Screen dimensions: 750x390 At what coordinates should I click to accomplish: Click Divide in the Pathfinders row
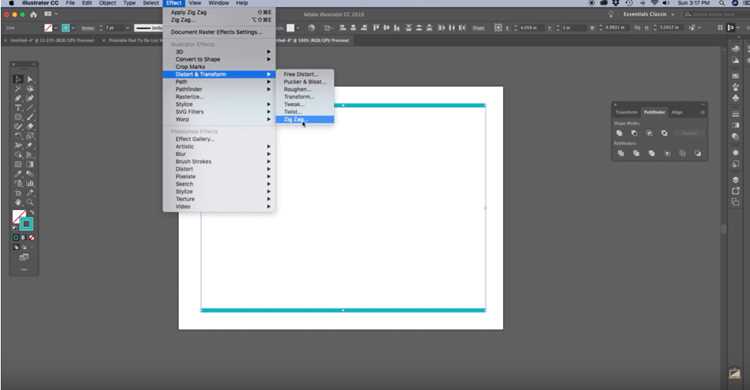pos(621,154)
